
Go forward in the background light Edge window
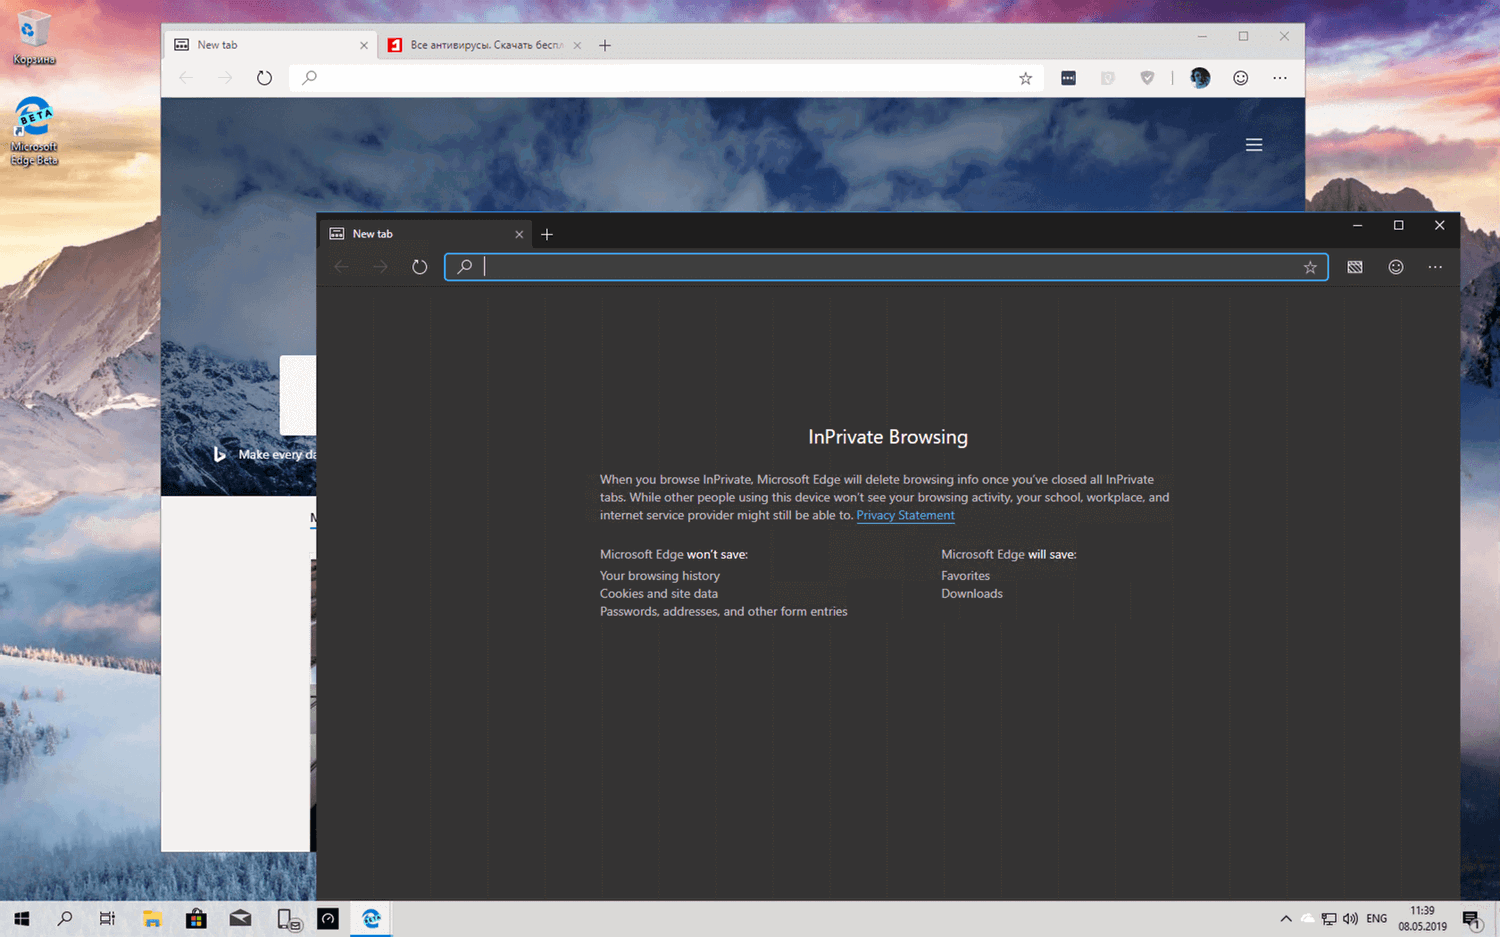click(x=225, y=78)
